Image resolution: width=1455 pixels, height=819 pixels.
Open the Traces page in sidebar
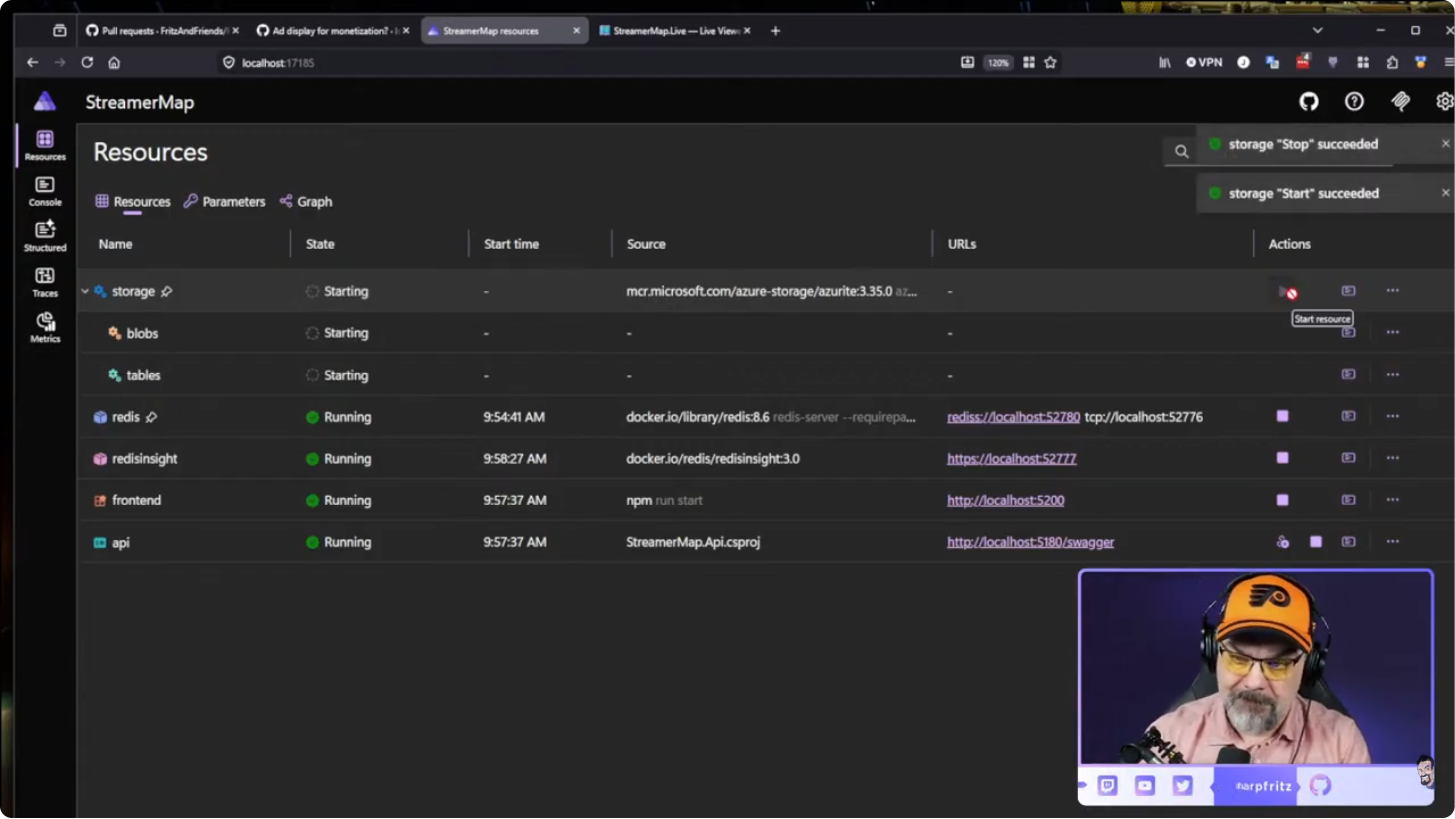[45, 282]
